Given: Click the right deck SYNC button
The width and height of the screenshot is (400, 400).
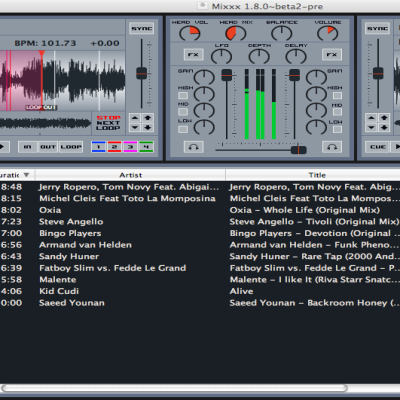Looking at the screenshot, I should pos(378,29).
